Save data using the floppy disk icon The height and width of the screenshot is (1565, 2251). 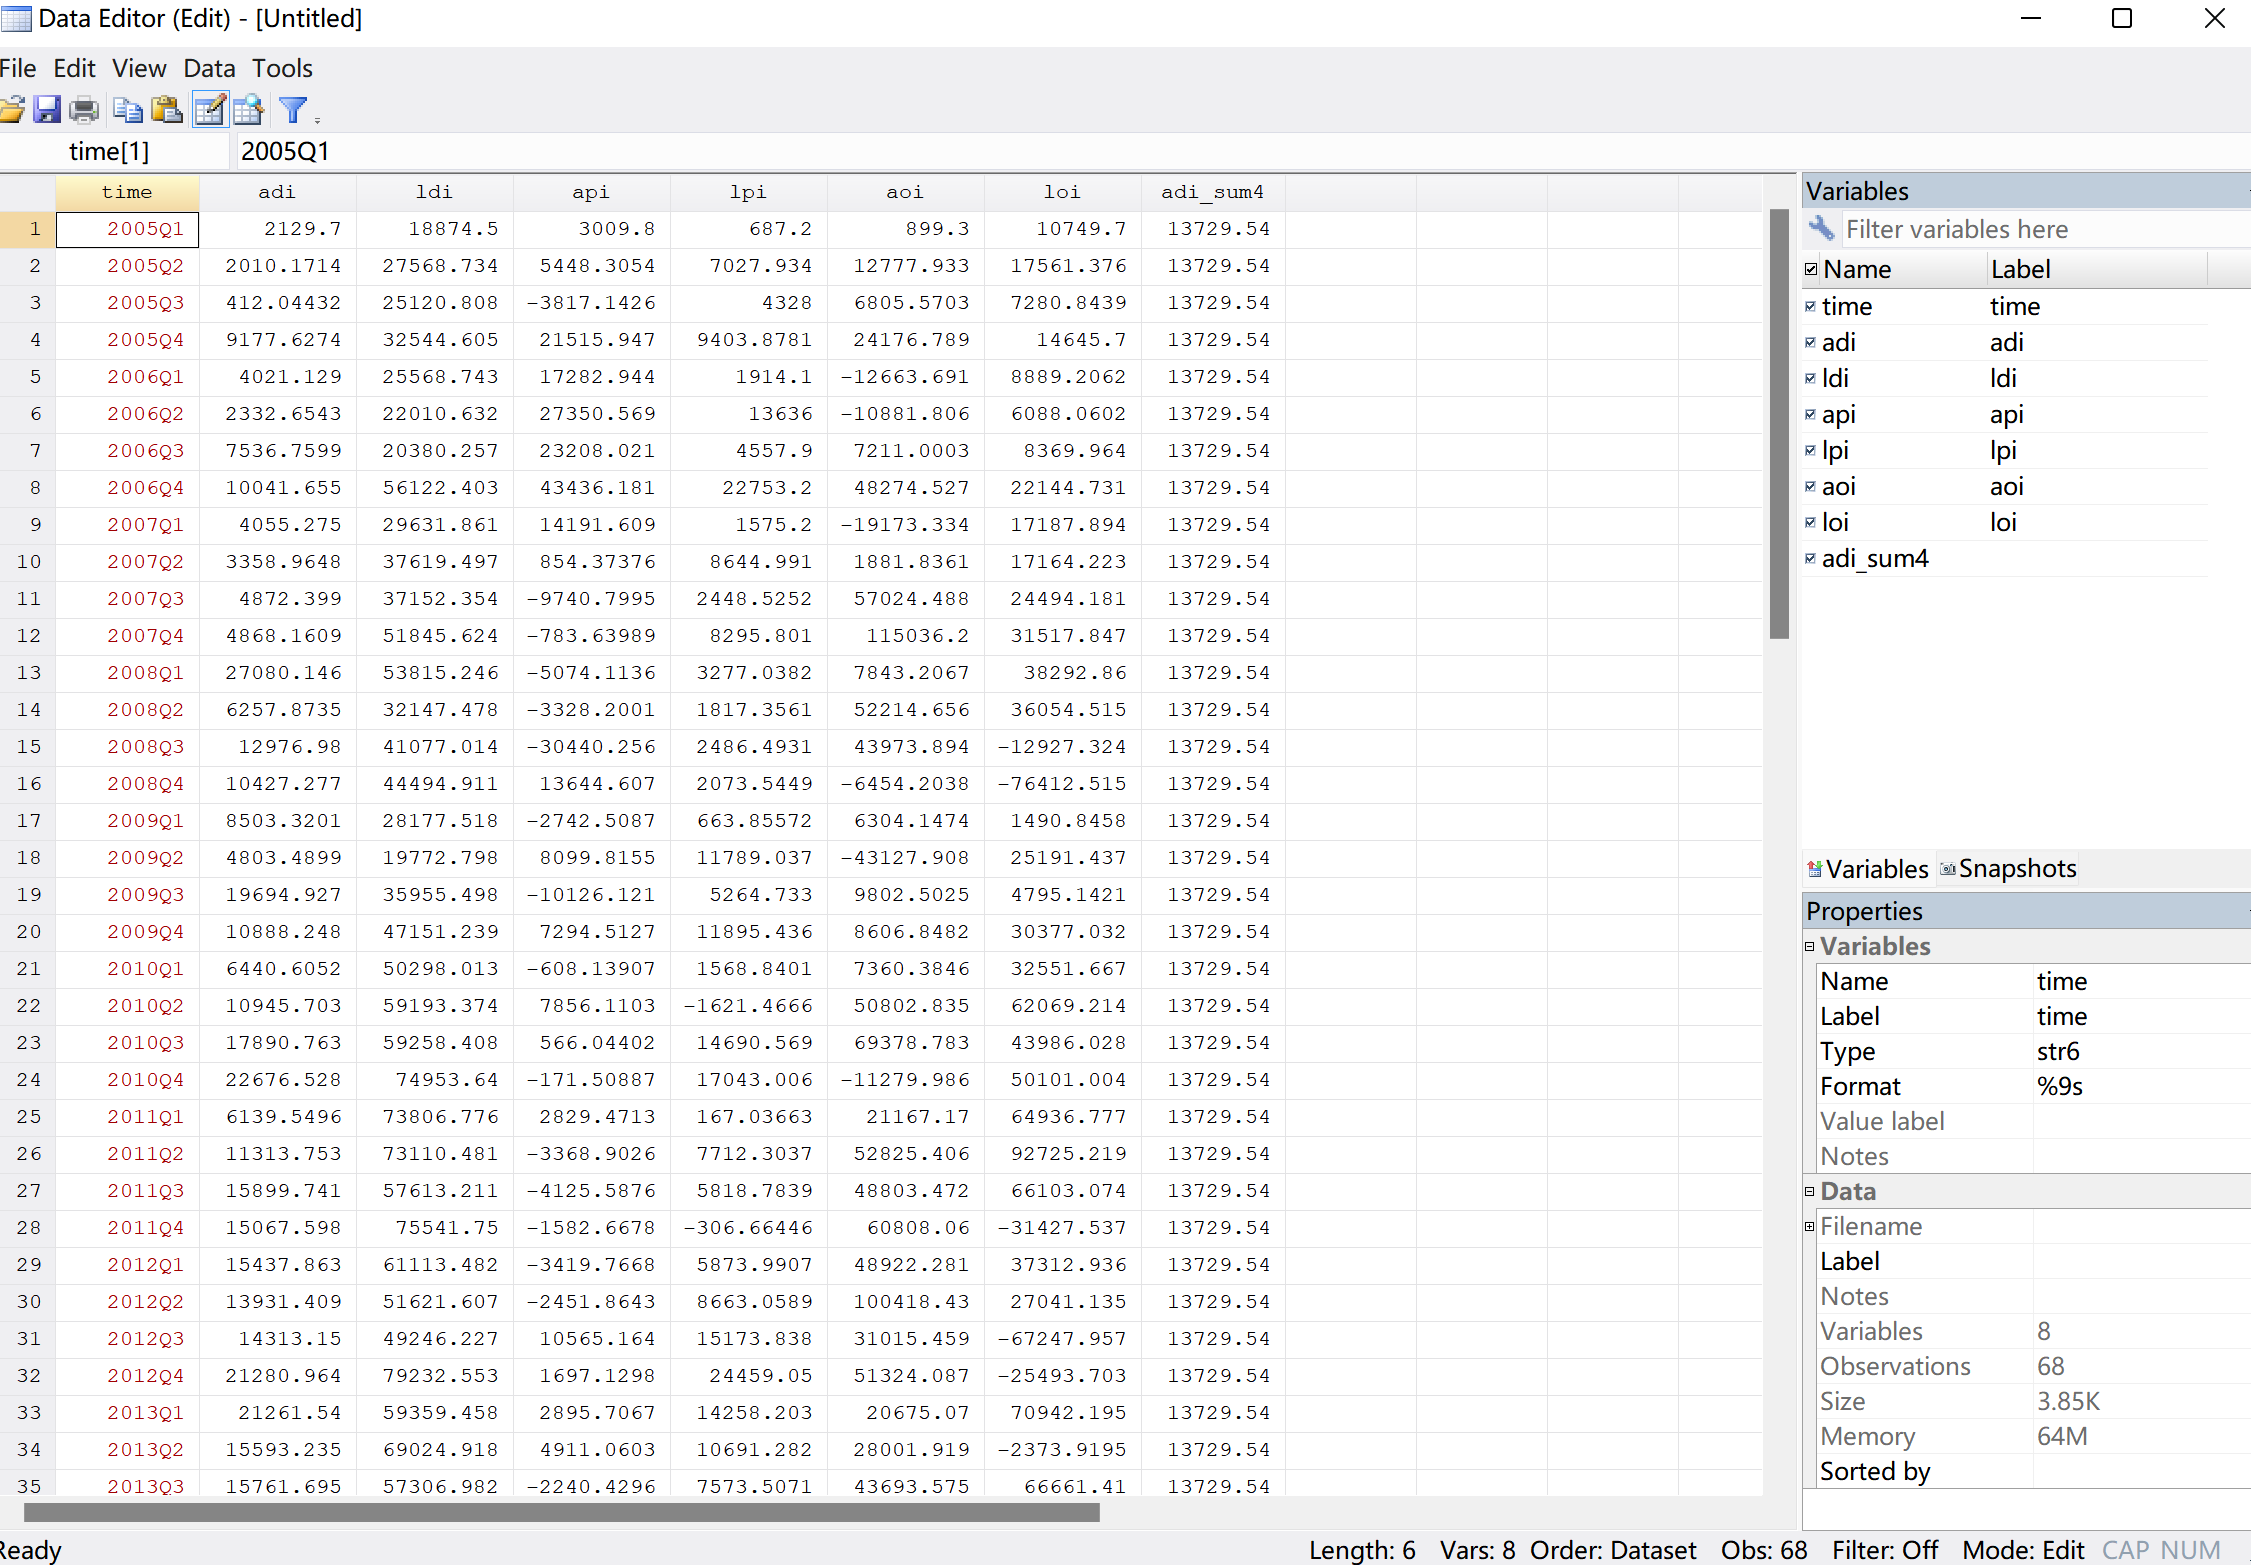(x=47, y=110)
